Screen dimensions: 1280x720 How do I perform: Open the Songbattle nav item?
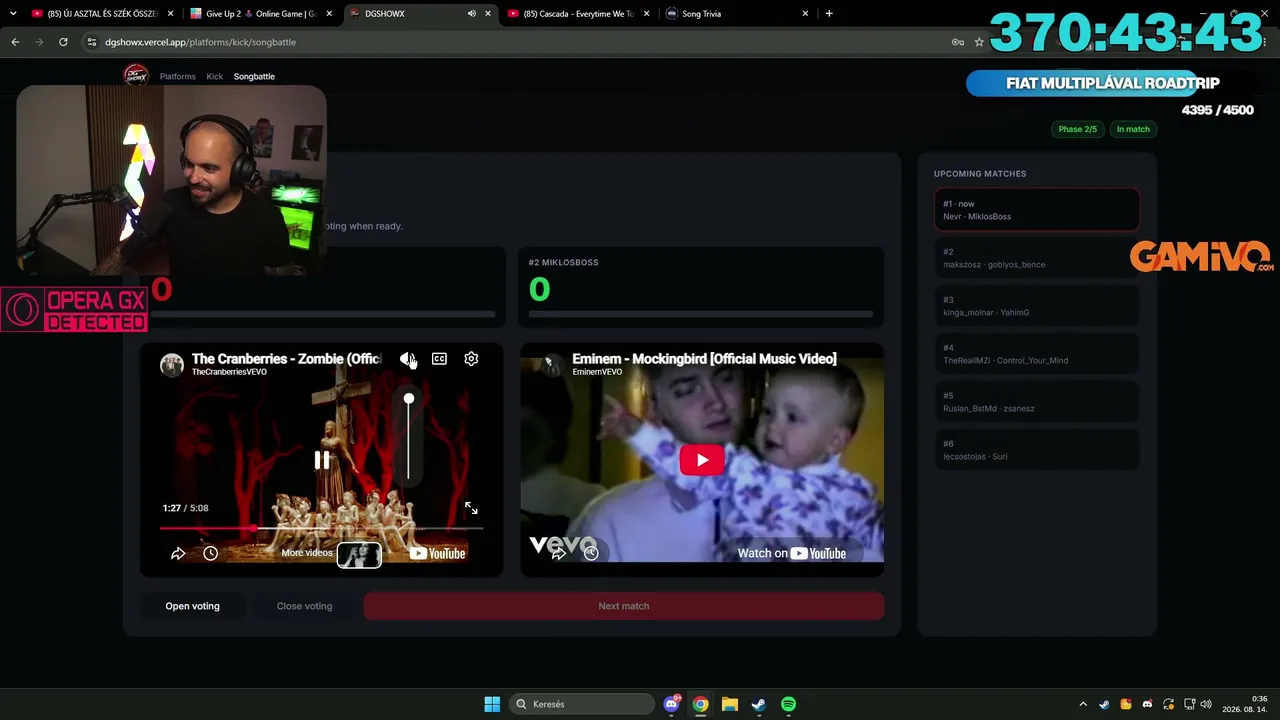pyautogui.click(x=254, y=76)
